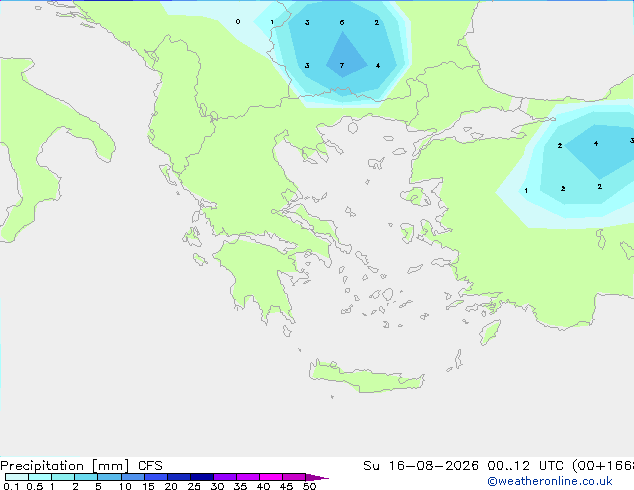Screen dimensions: 634x490
Task: Click the '0.1' legend scale label
Action: [11, 486]
